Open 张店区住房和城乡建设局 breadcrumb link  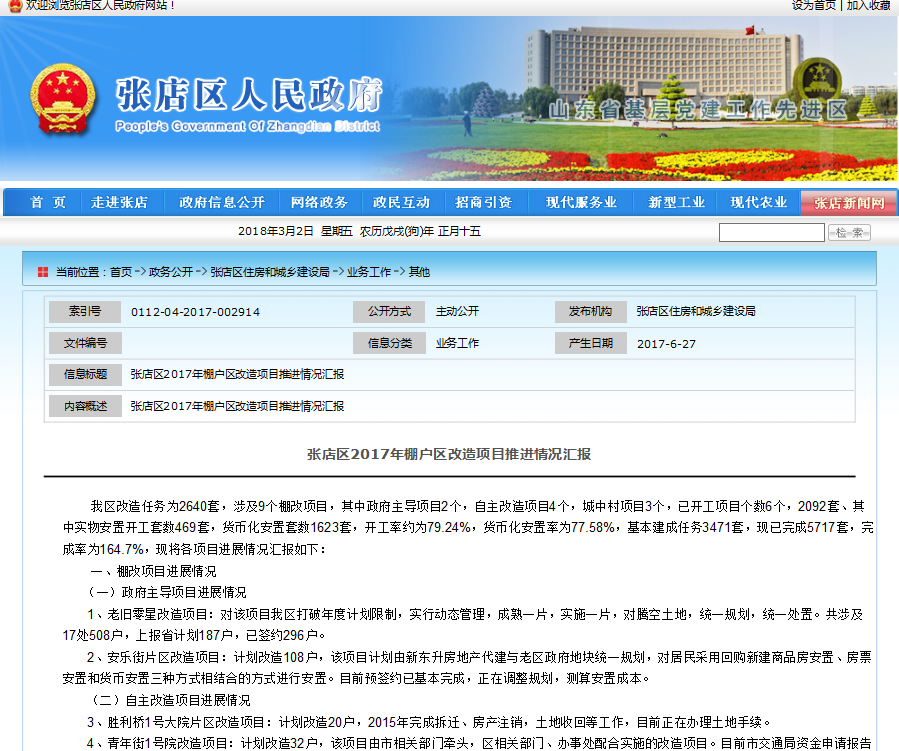[269, 271]
